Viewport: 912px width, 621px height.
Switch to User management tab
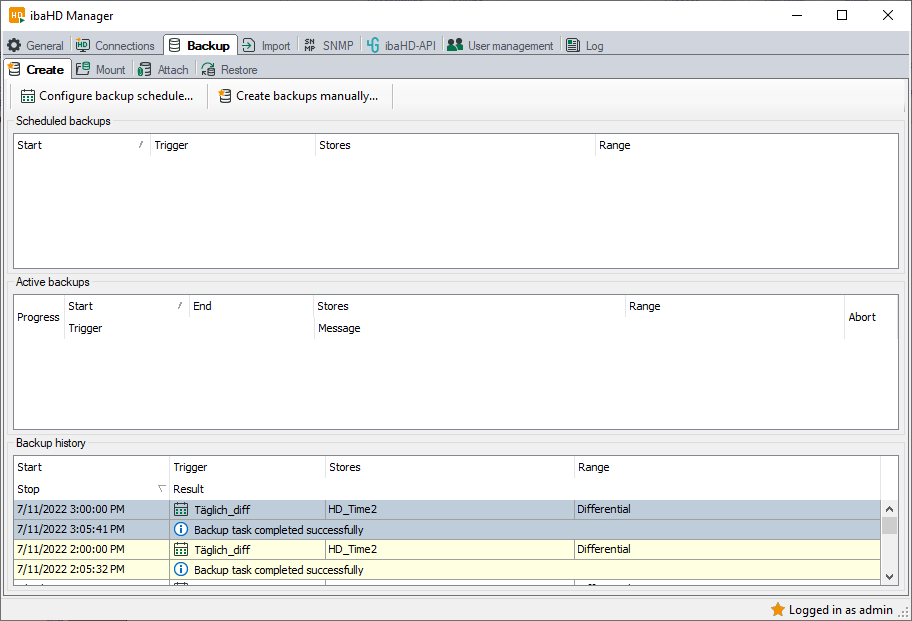(x=500, y=45)
